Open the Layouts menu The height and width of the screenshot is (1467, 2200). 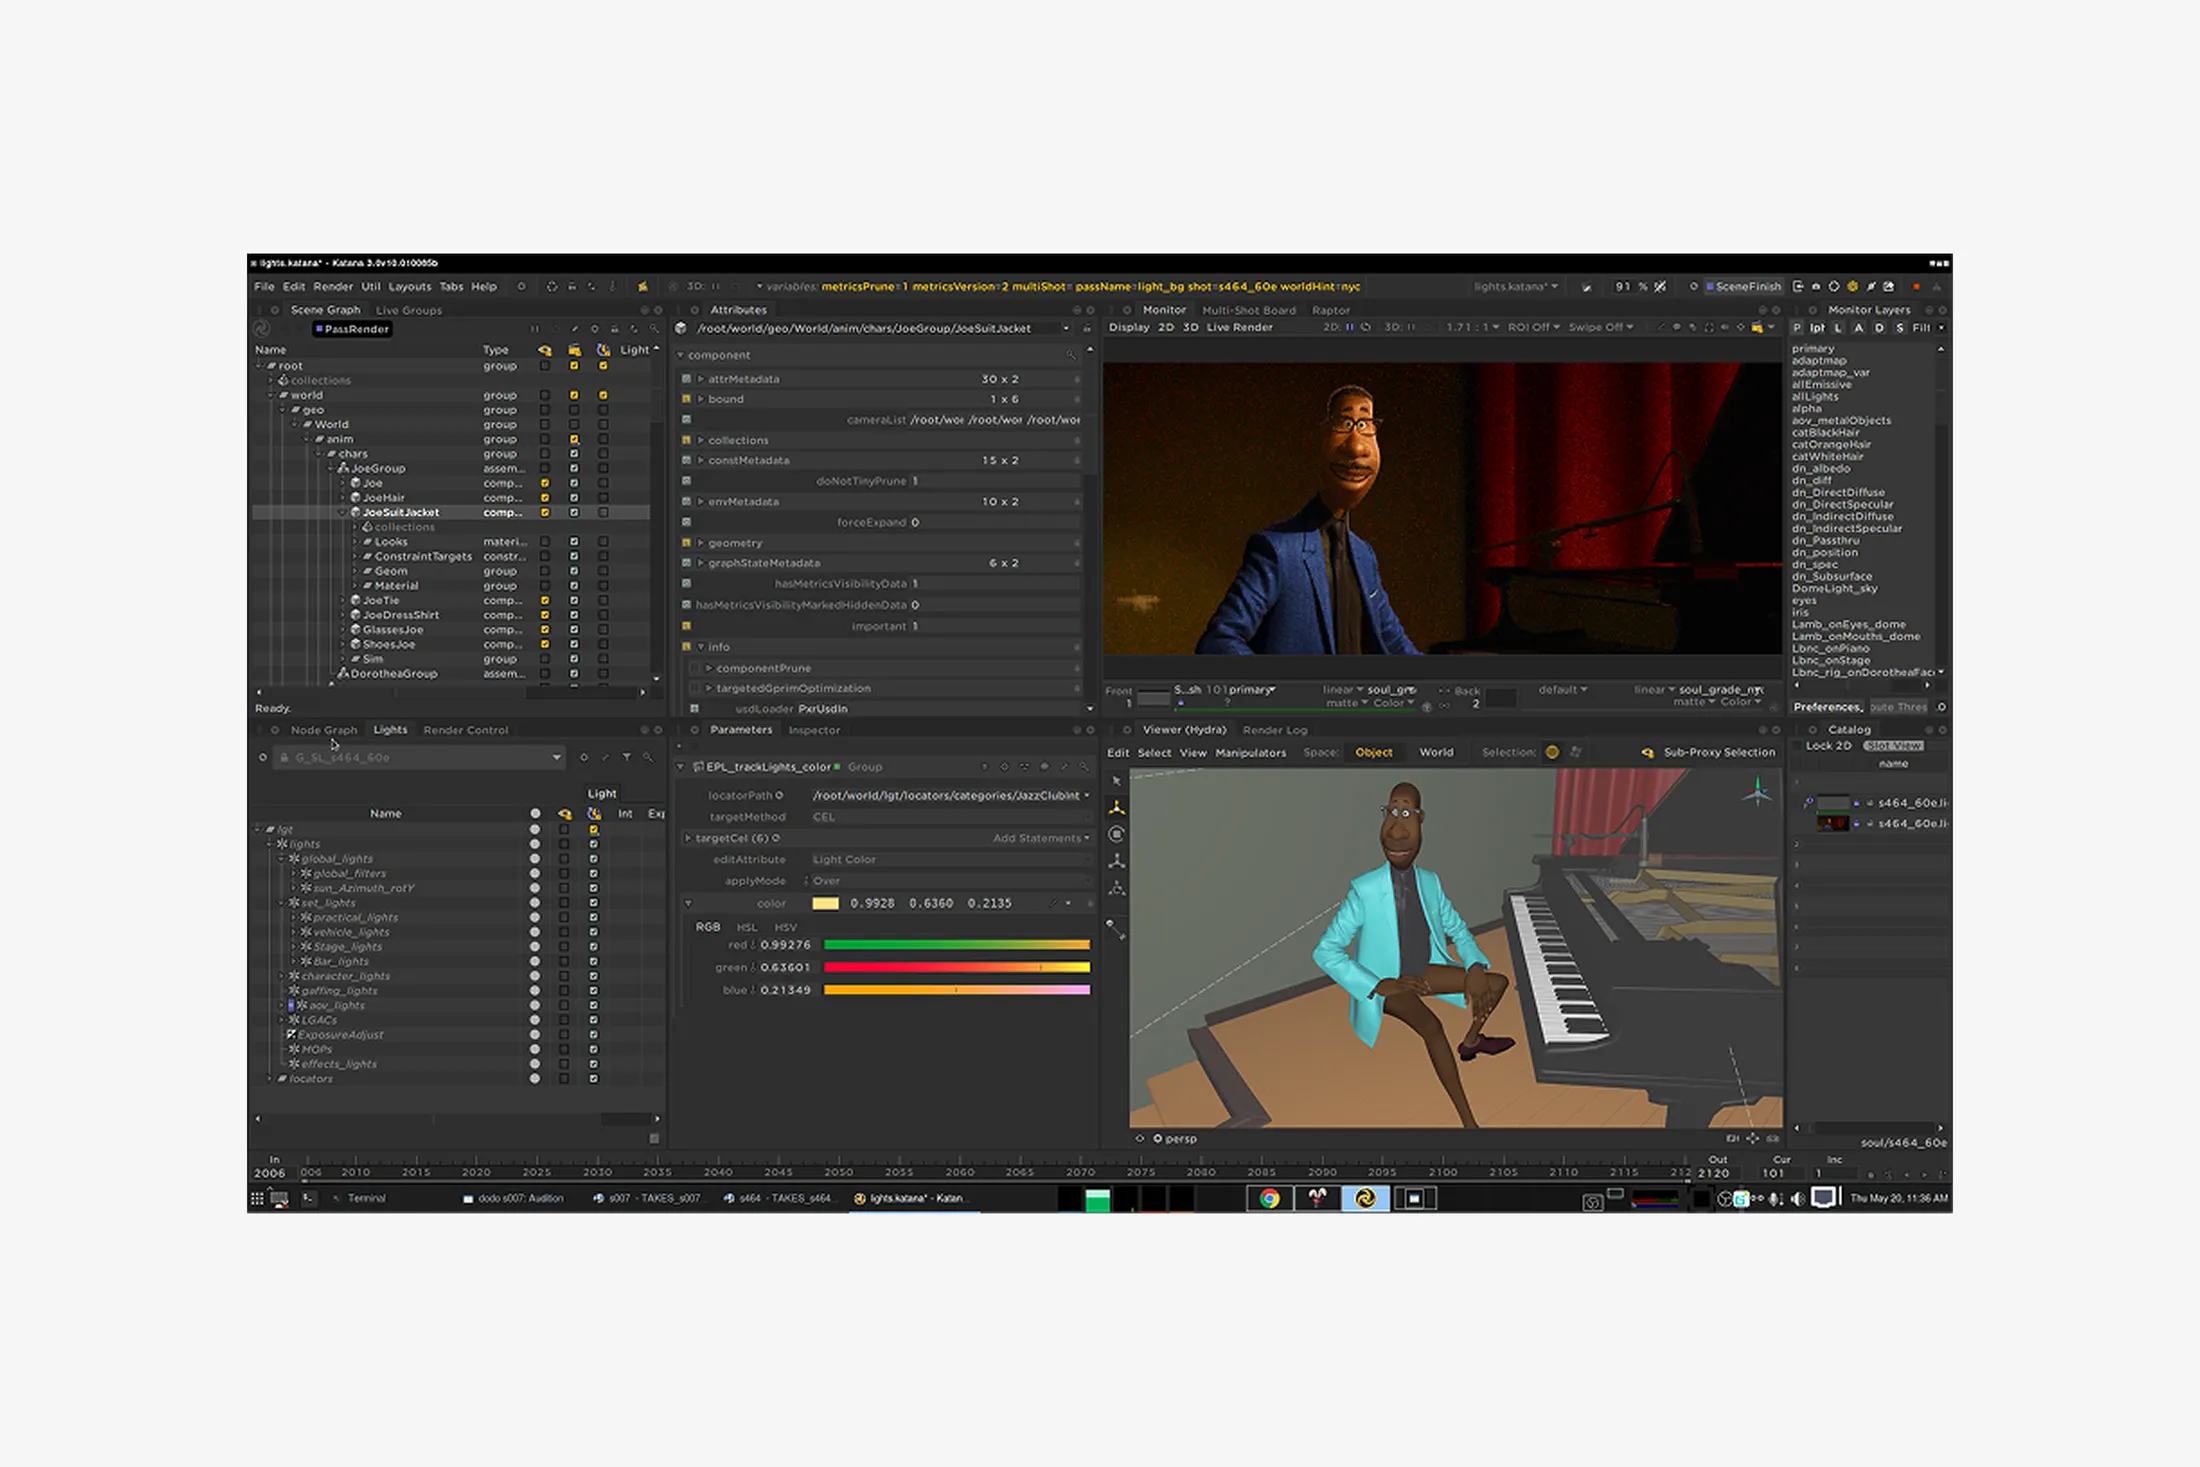pos(409,286)
